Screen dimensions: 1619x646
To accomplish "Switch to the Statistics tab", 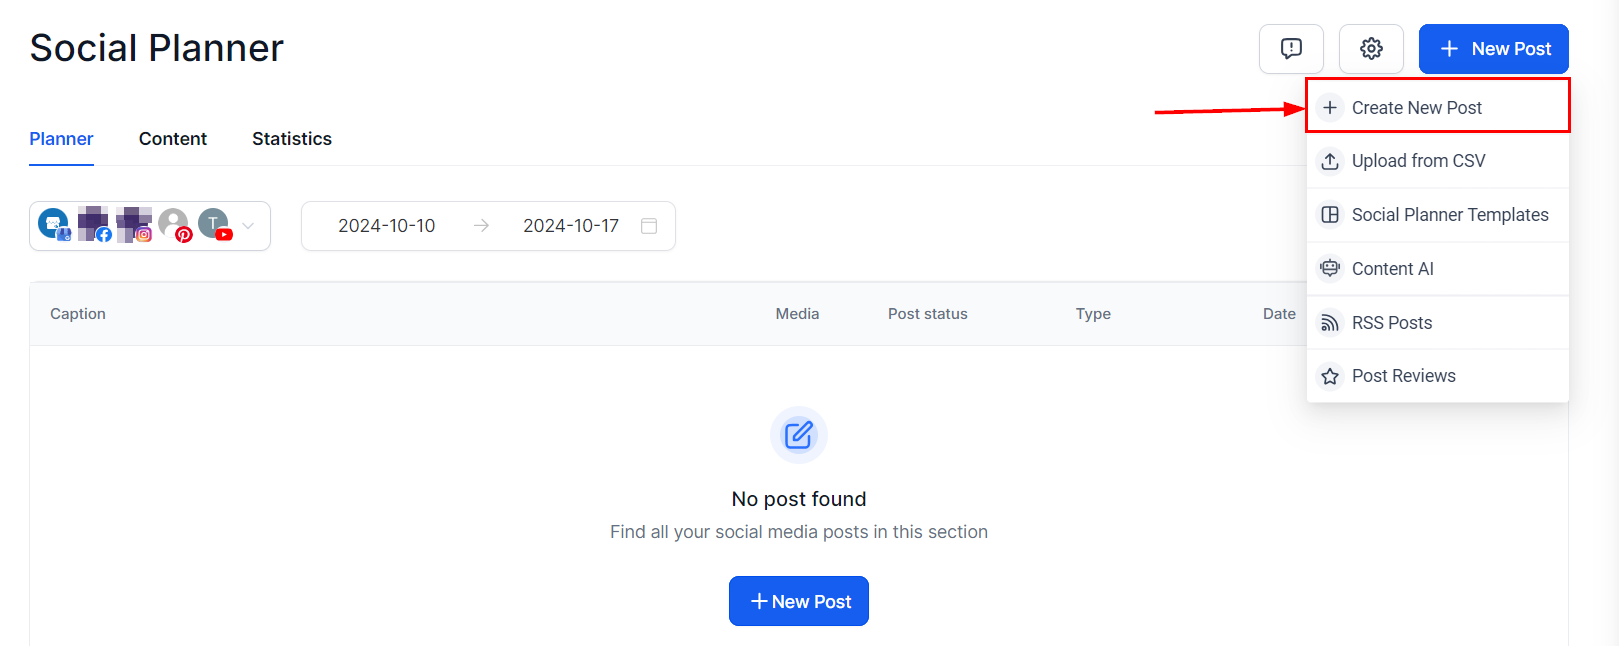I will pos(292,139).
